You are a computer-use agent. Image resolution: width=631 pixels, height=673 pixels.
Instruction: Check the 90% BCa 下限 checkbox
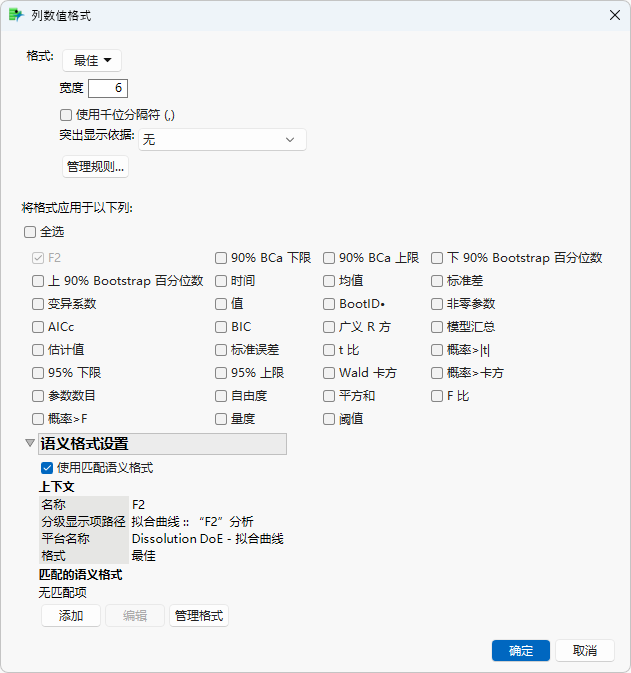click(x=221, y=258)
